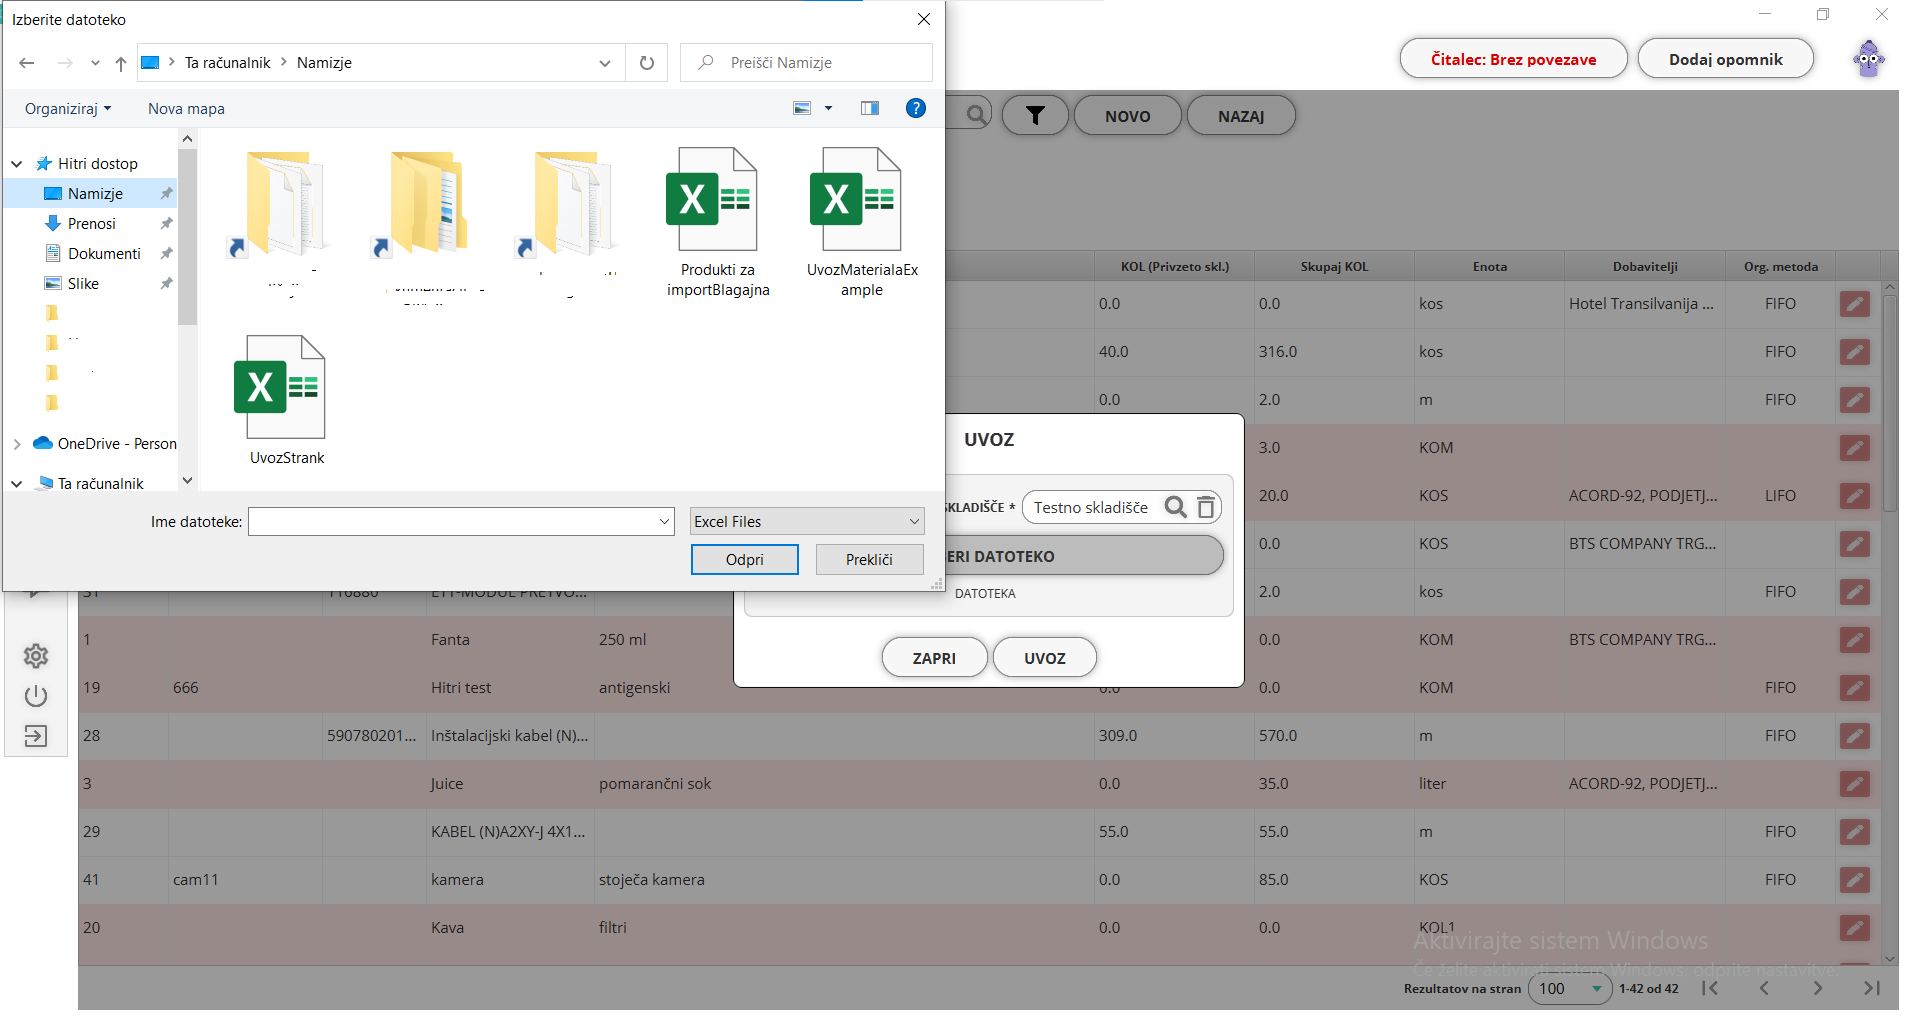Clear skladišče with the trash icon

(x=1206, y=508)
